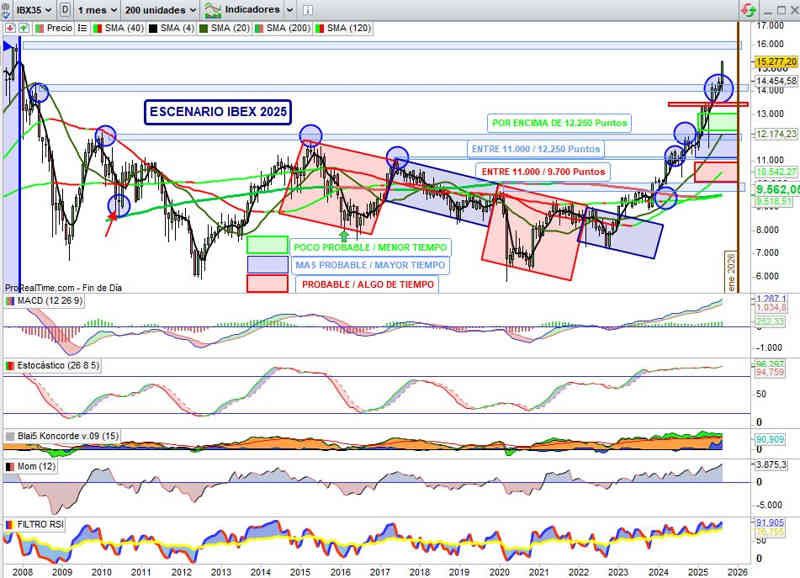Image resolution: width=800 pixels, height=578 pixels.
Task: Click the Koncorde value 90,909
Action: click(770, 439)
